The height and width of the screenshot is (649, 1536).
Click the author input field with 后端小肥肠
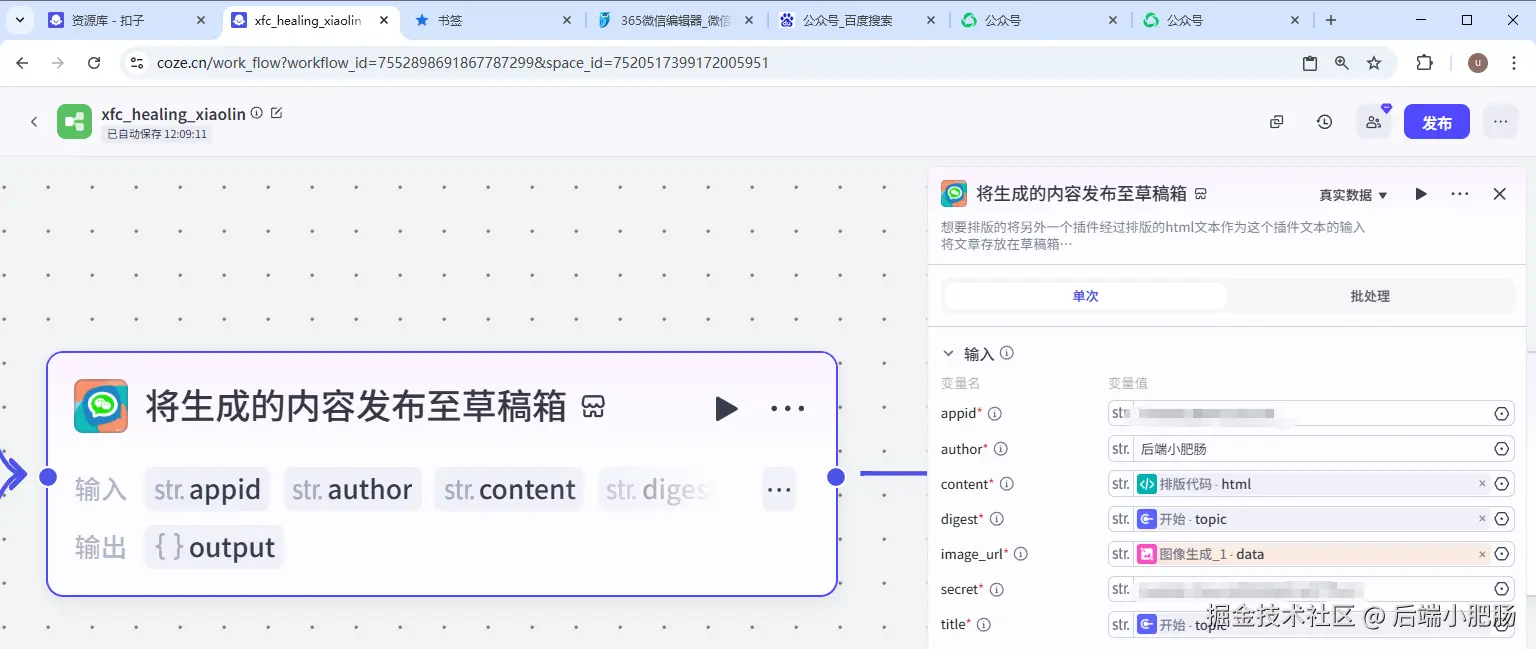coord(1311,449)
